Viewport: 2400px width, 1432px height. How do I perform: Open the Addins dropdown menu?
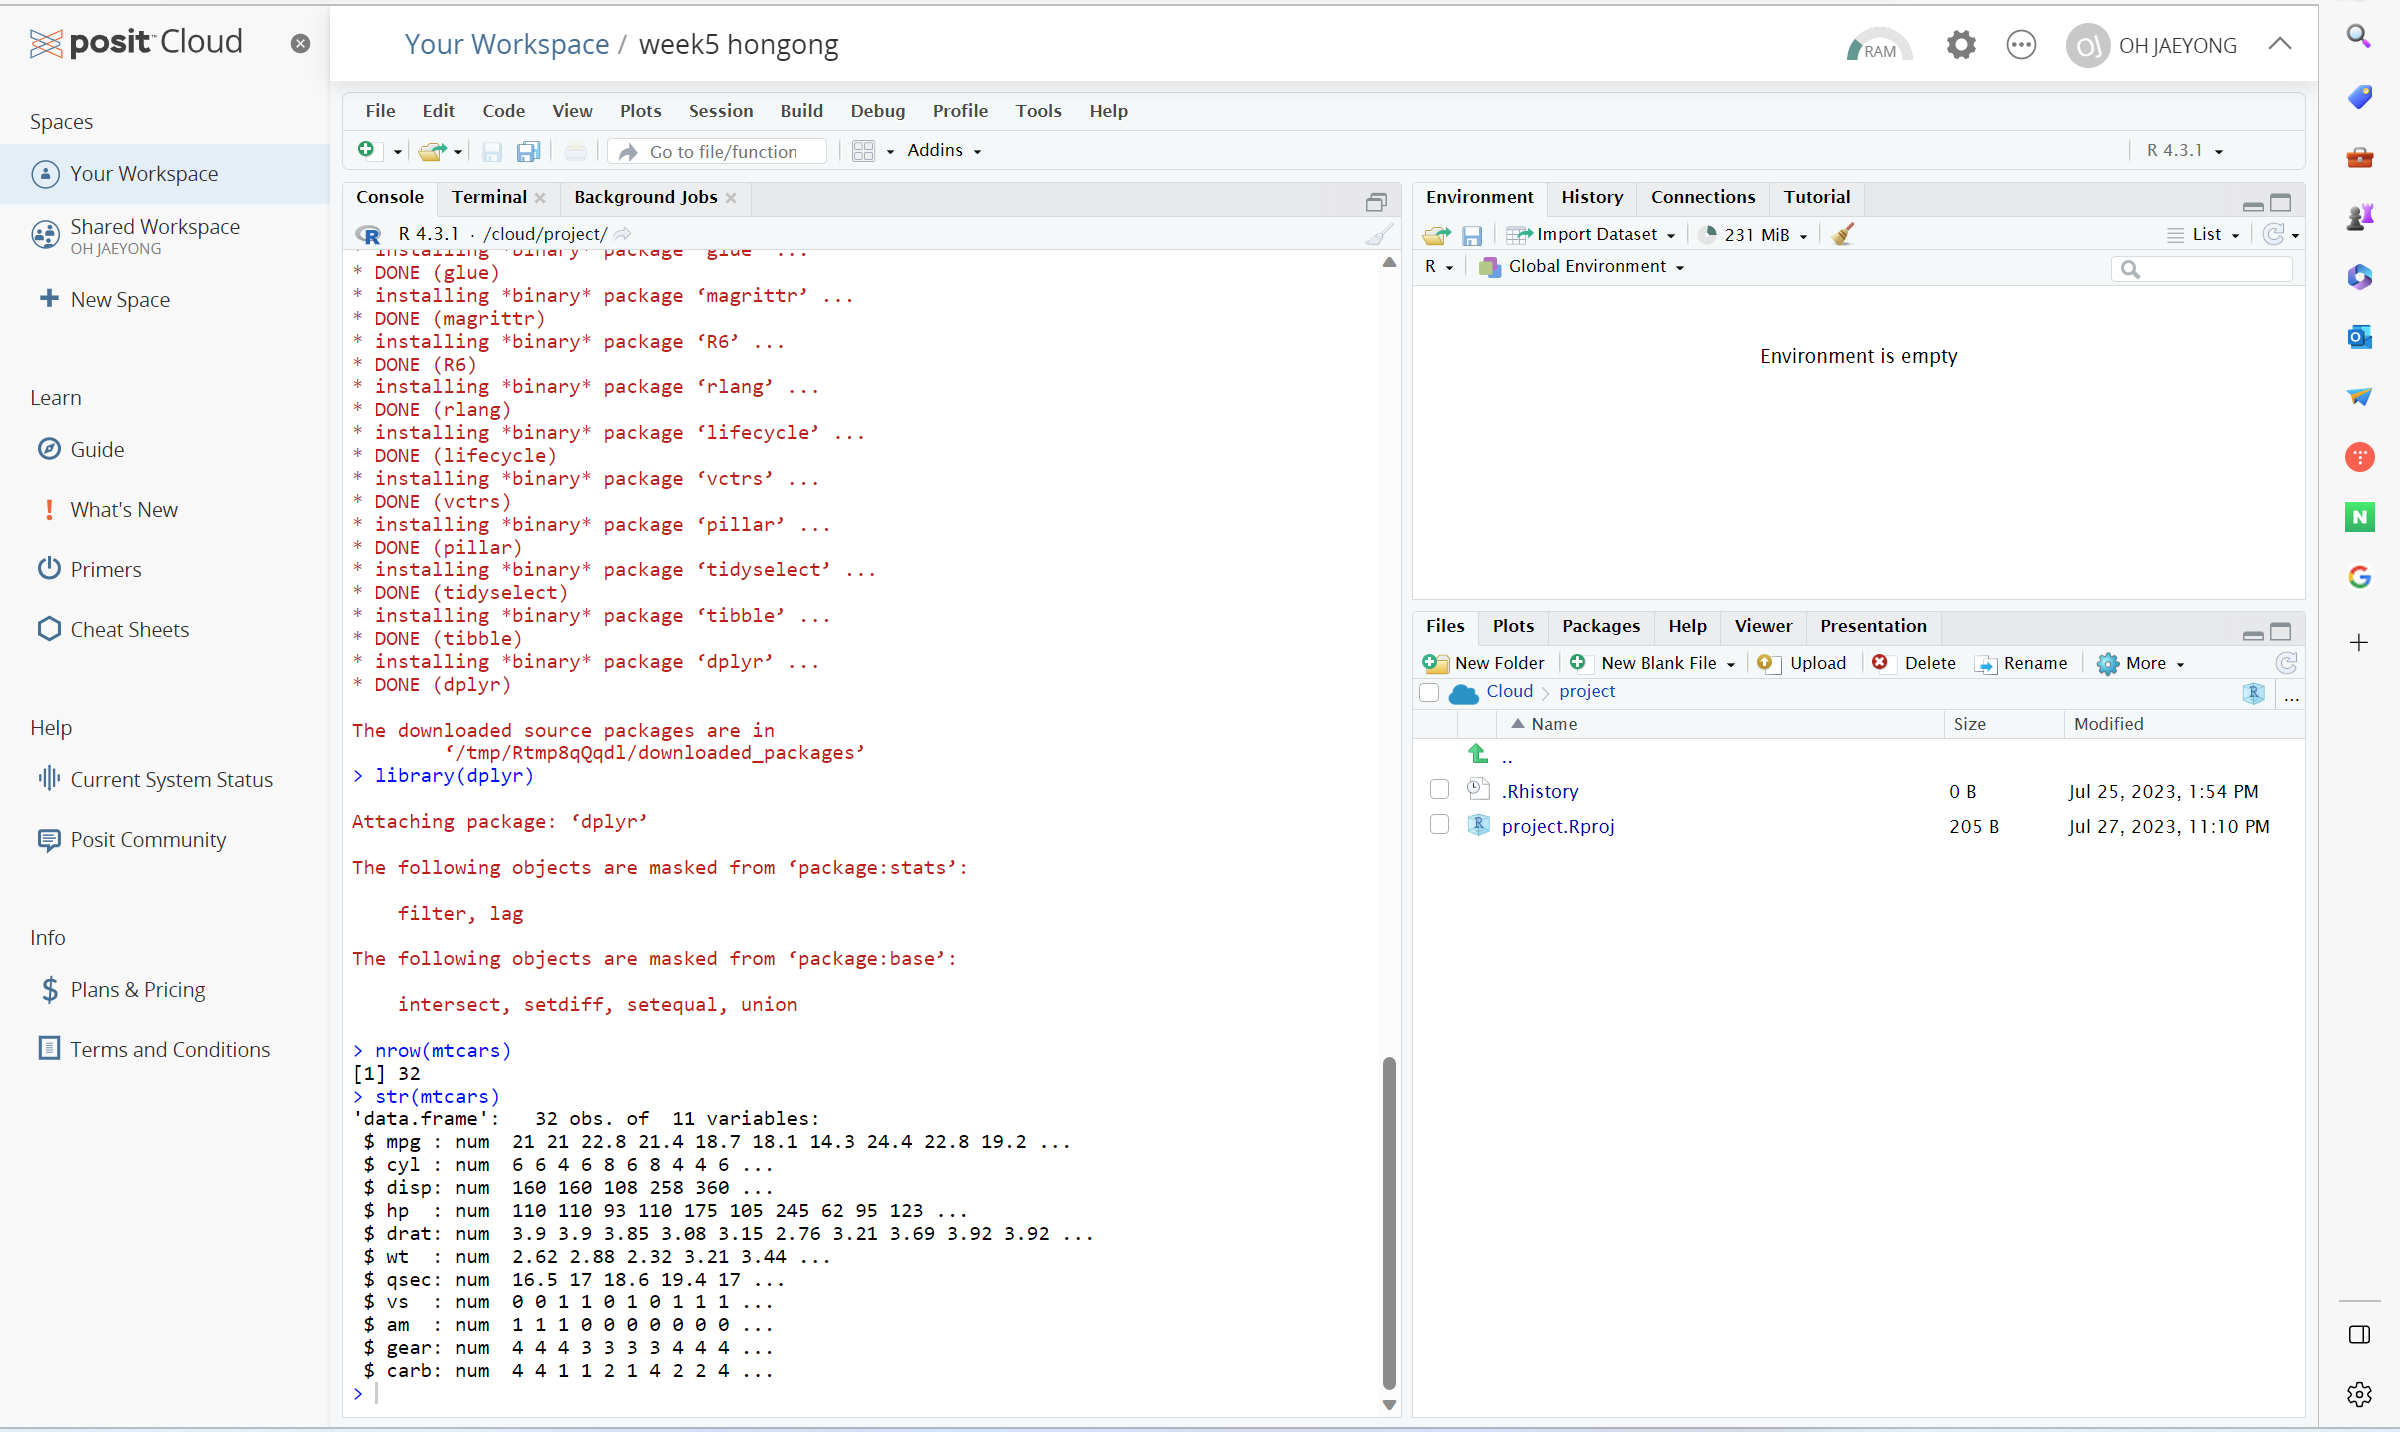coord(943,150)
